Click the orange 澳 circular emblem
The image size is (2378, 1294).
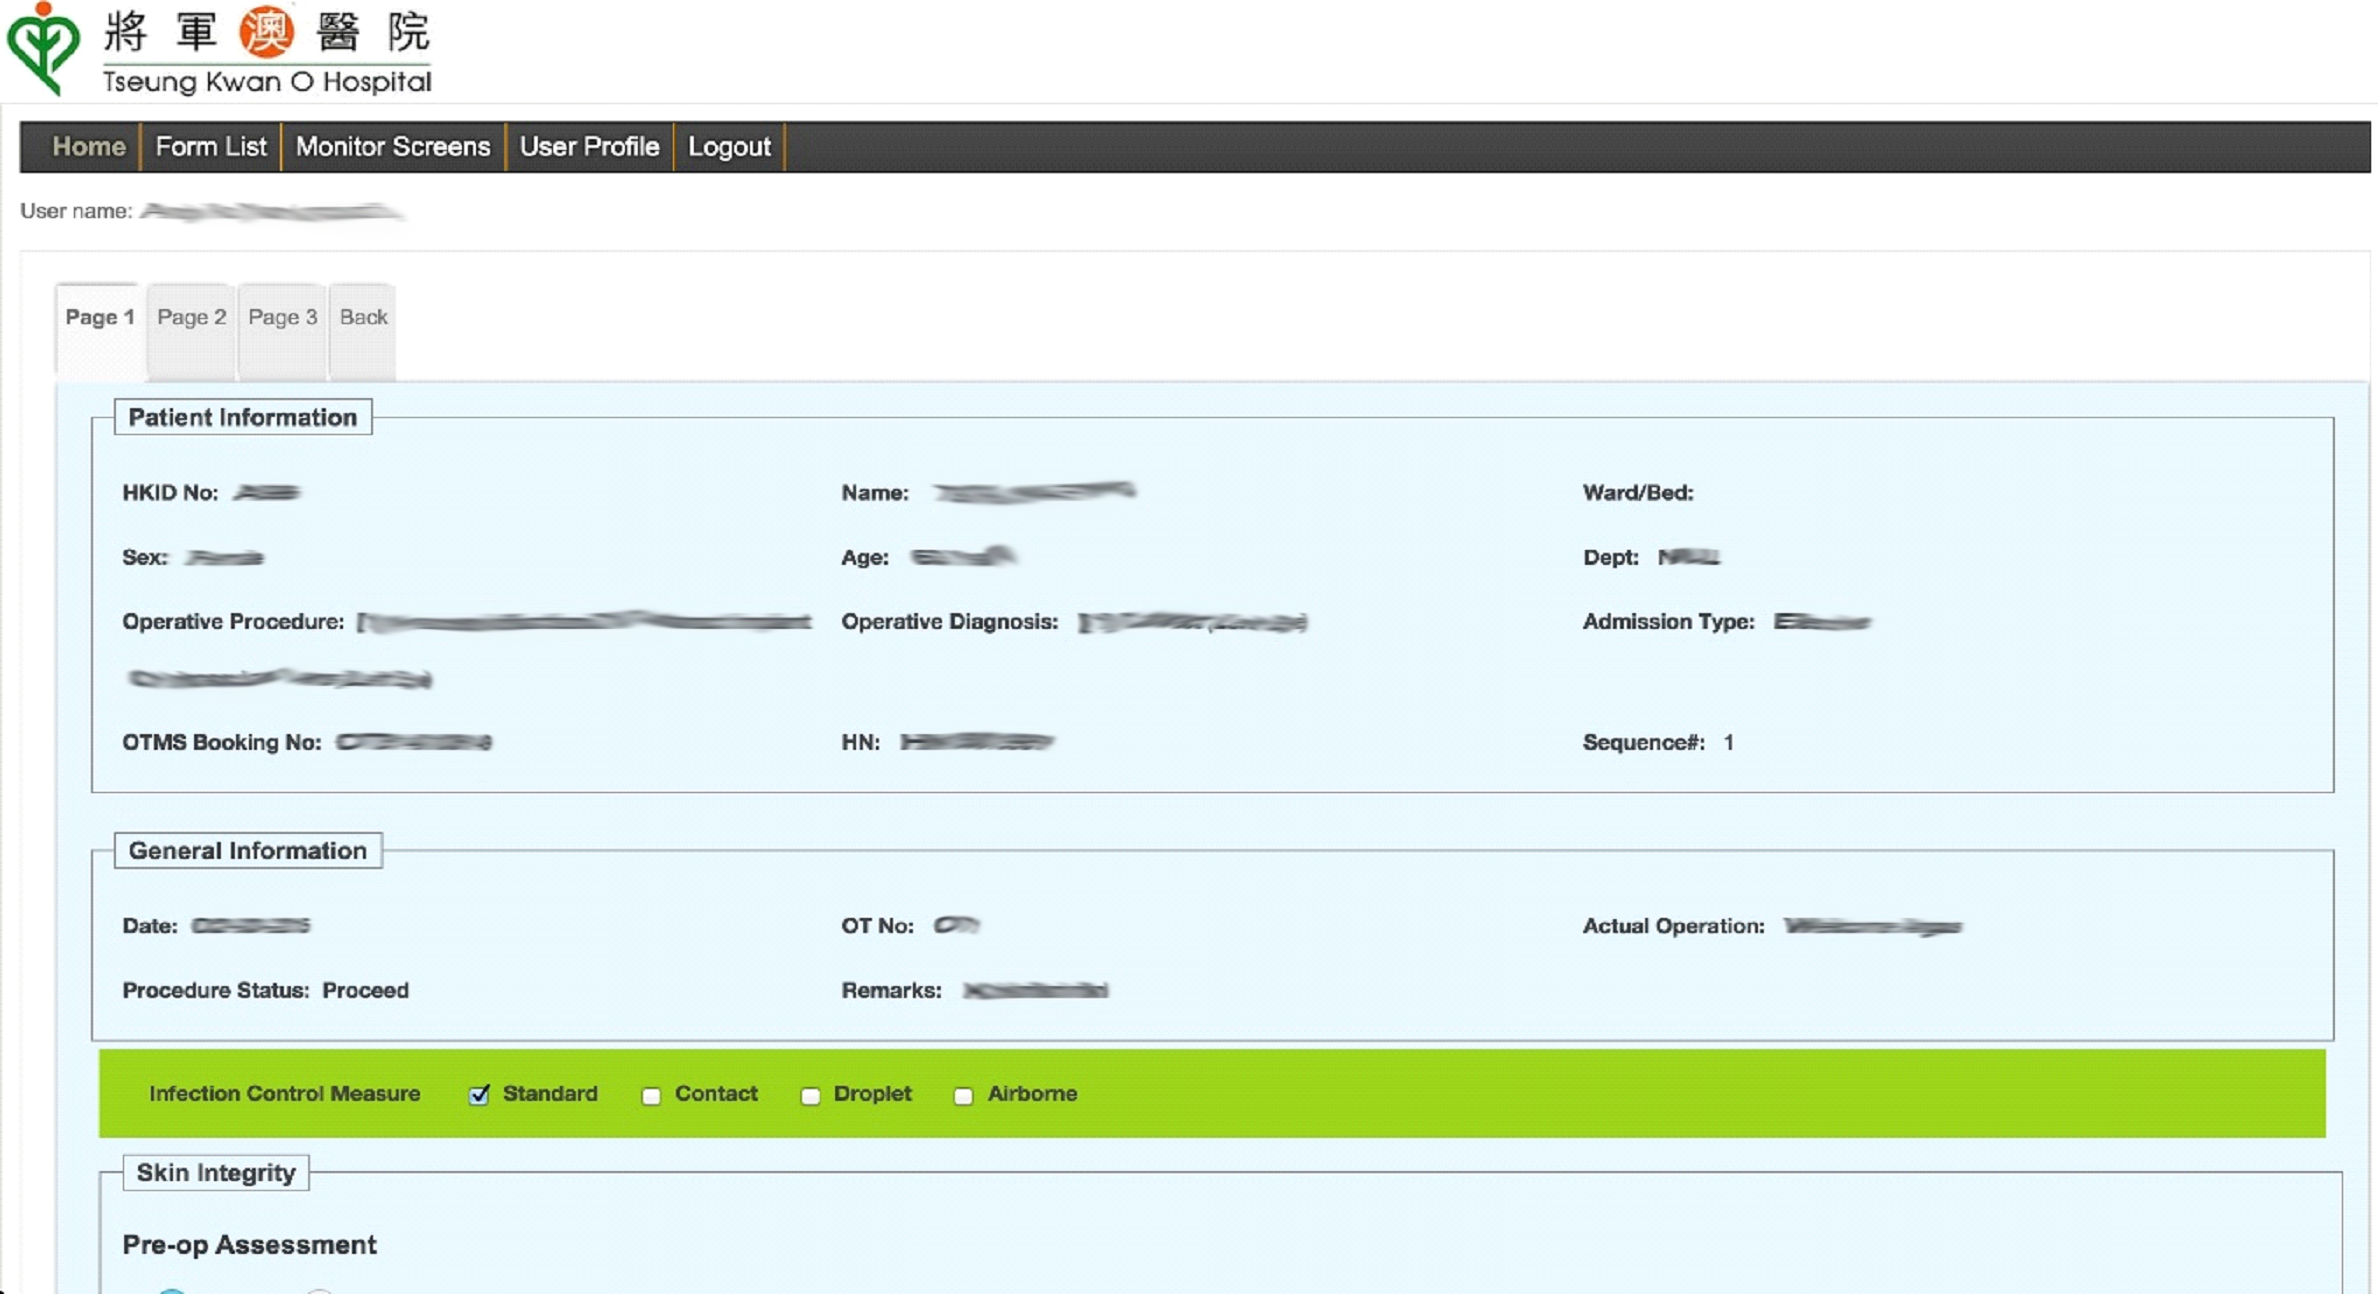coord(266,31)
